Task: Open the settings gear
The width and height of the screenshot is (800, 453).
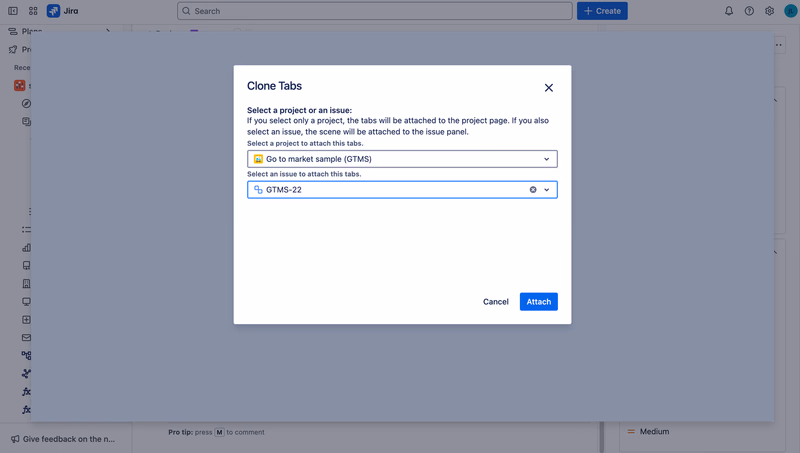Action: pyautogui.click(x=769, y=11)
